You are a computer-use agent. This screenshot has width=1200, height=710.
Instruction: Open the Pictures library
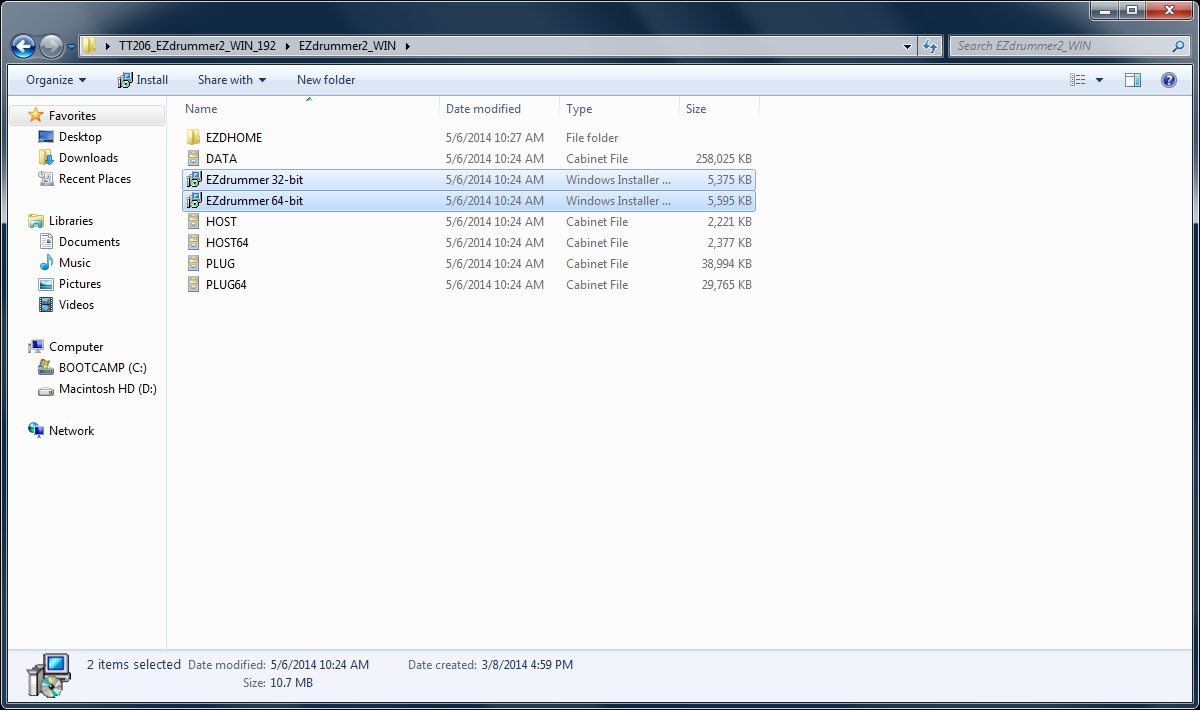(78, 284)
